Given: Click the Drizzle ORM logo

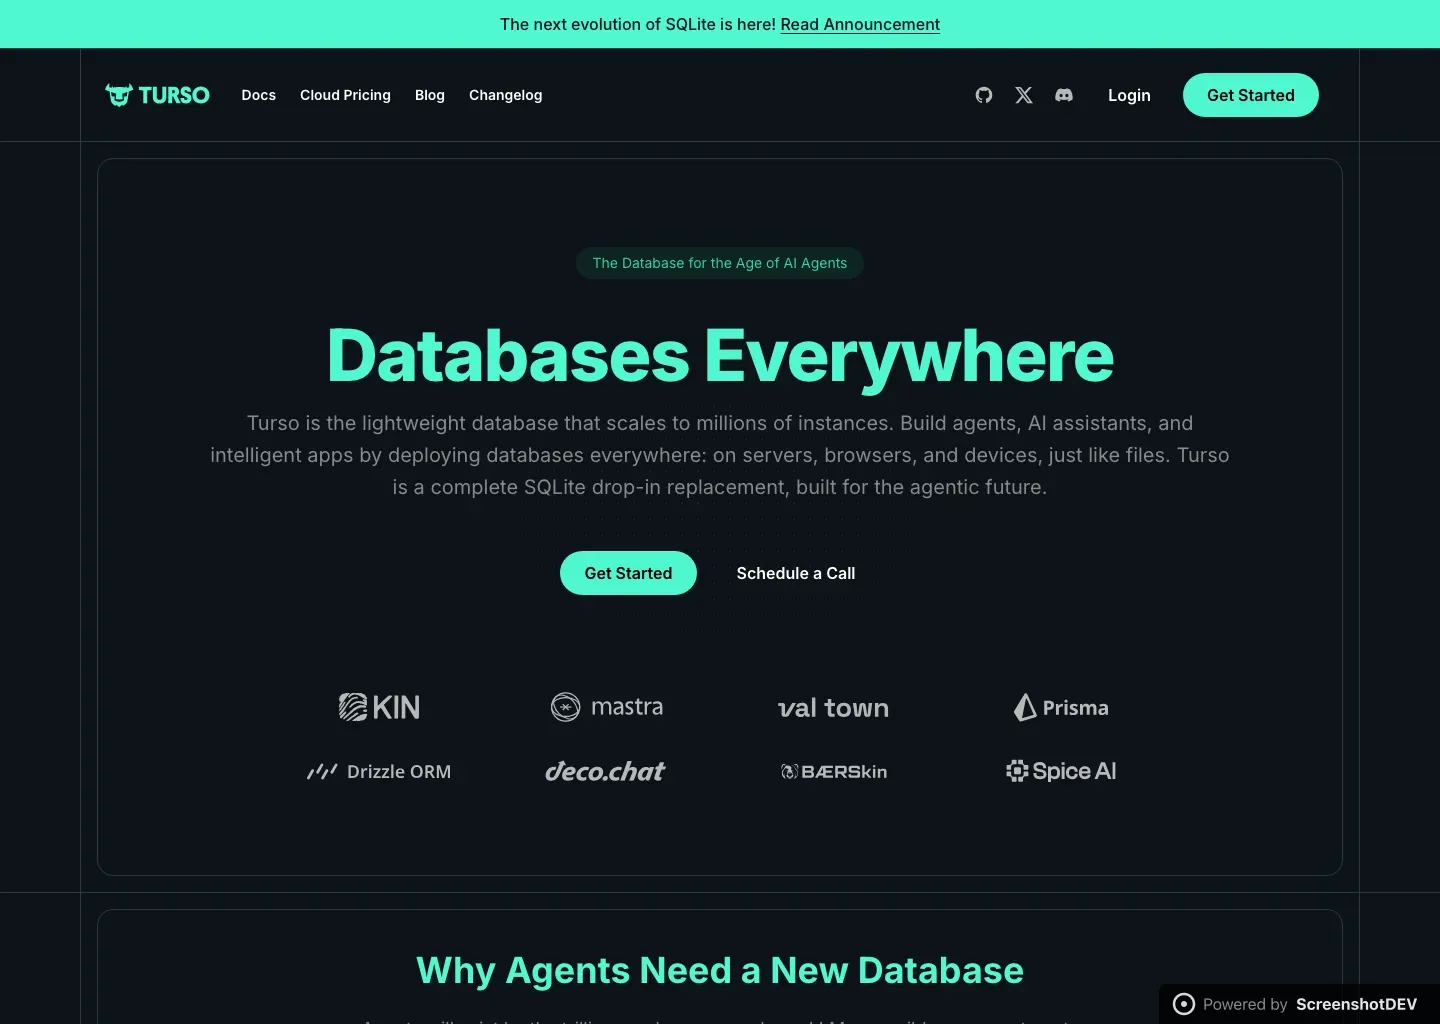Looking at the screenshot, I should click(x=379, y=771).
